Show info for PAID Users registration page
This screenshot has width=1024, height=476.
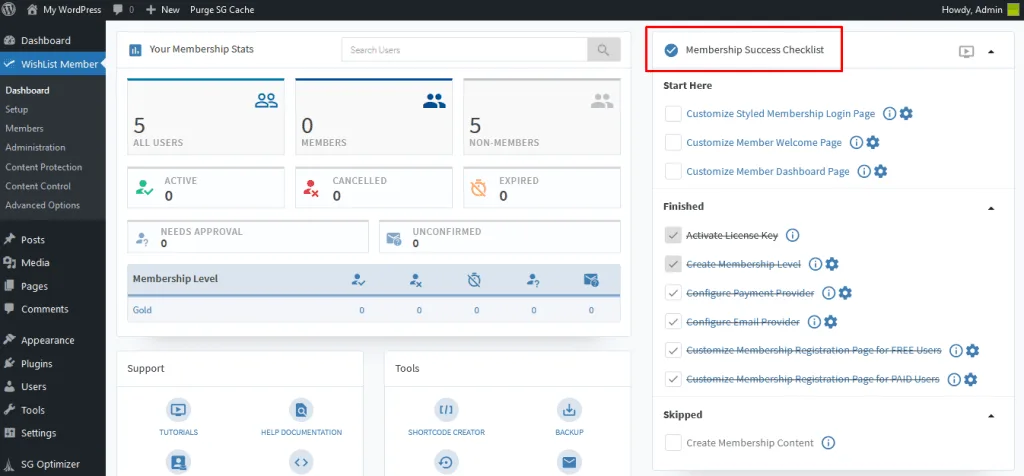[x=954, y=379]
